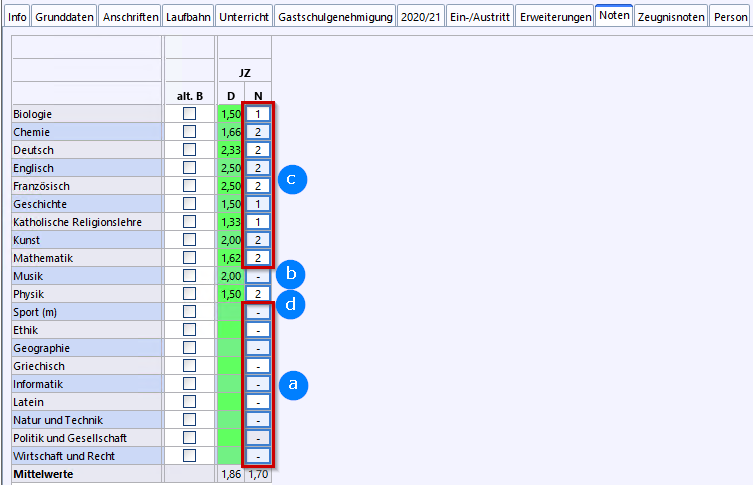Check the alt. B box for Sport (m)
The height and width of the screenshot is (485, 753).
pyautogui.click(x=190, y=312)
